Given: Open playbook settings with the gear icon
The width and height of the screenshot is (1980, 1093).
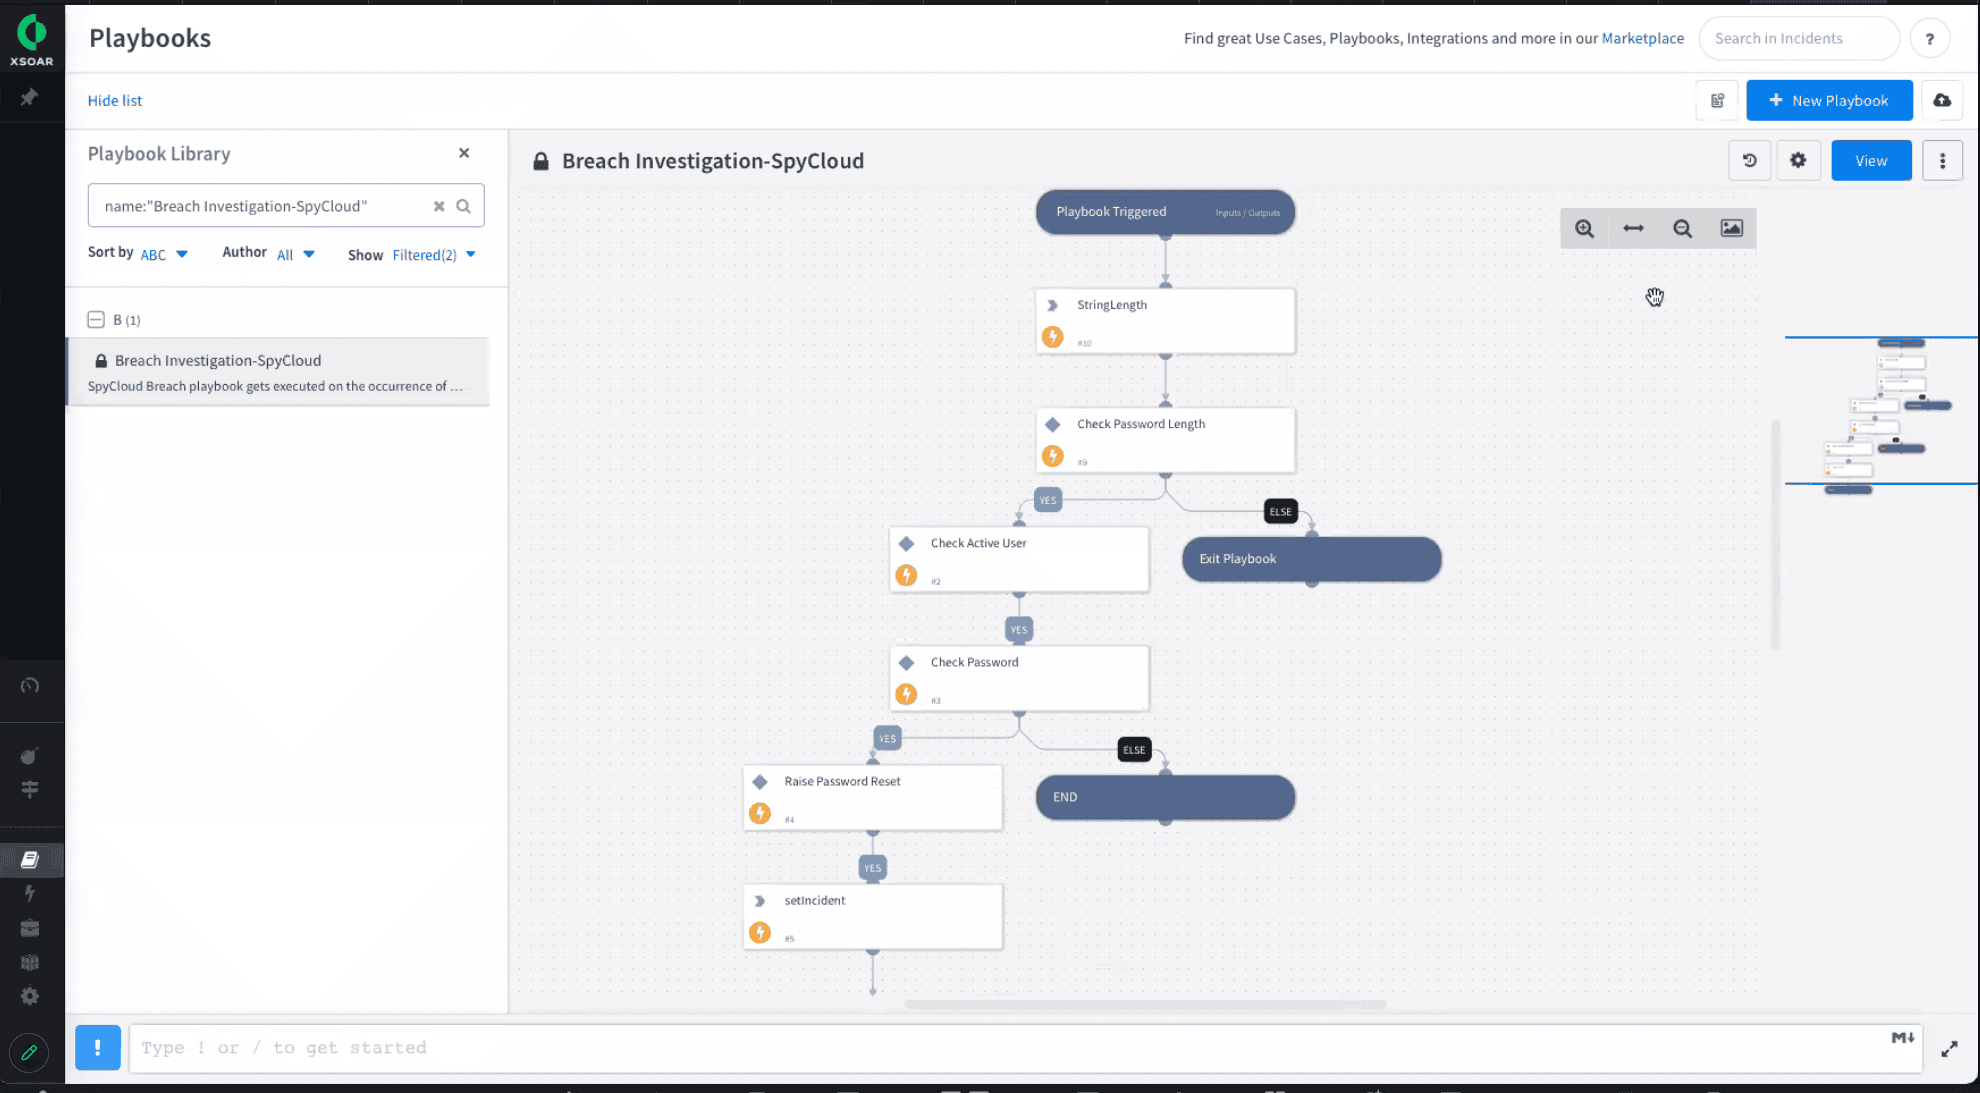Looking at the screenshot, I should coord(1798,160).
